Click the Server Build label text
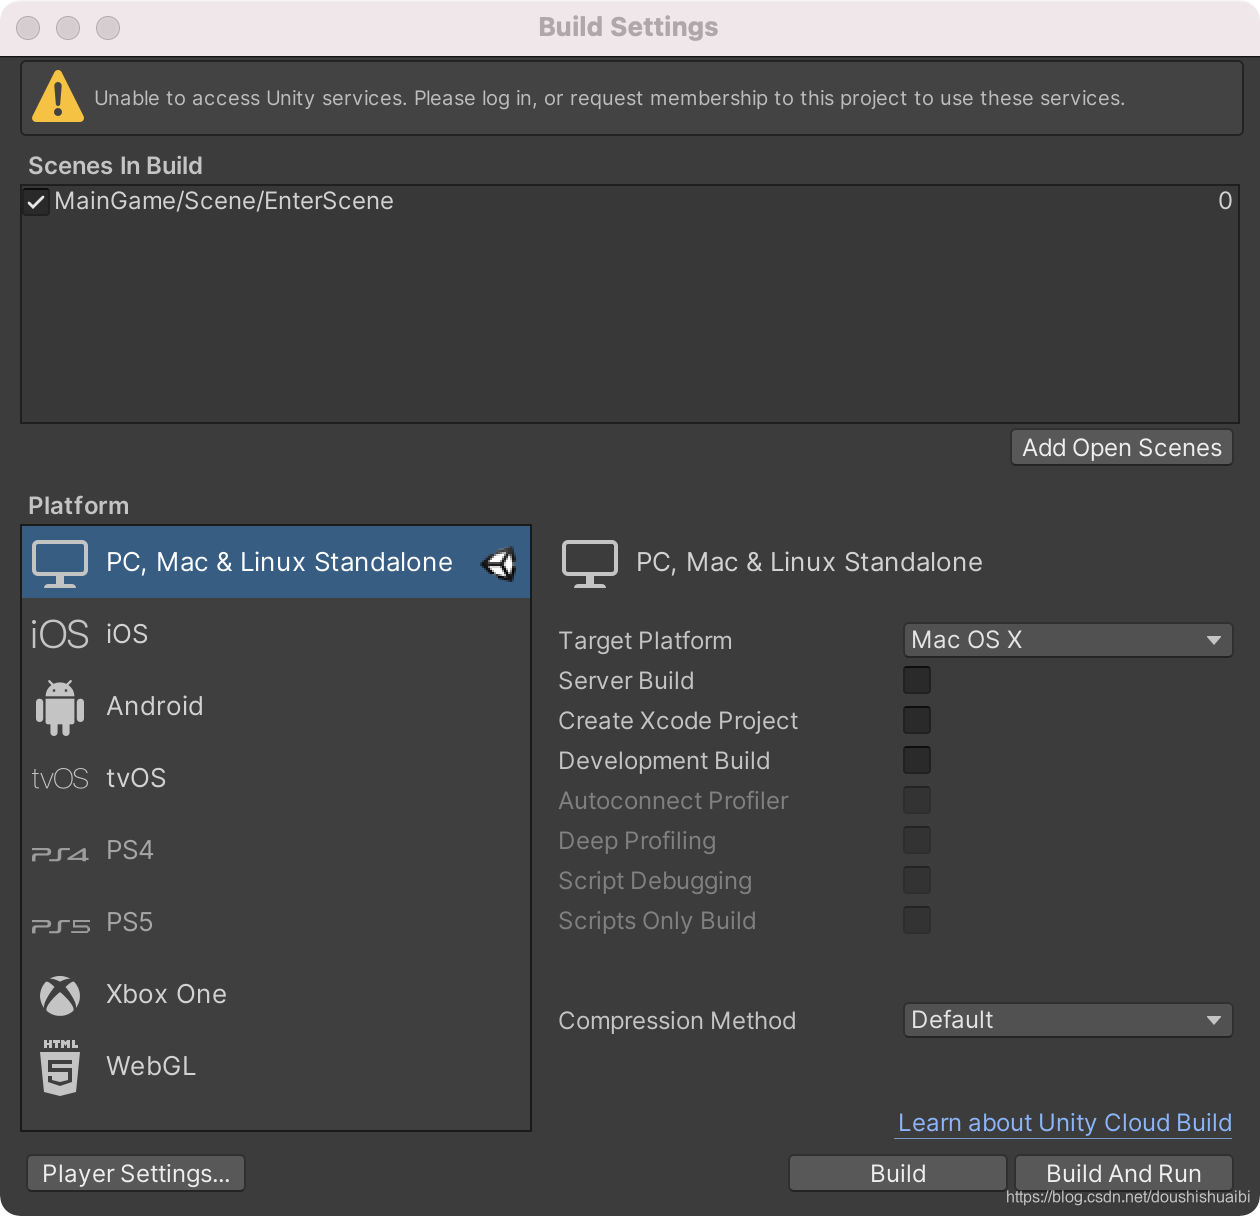 pyautogui.click(x=626, y=681)
